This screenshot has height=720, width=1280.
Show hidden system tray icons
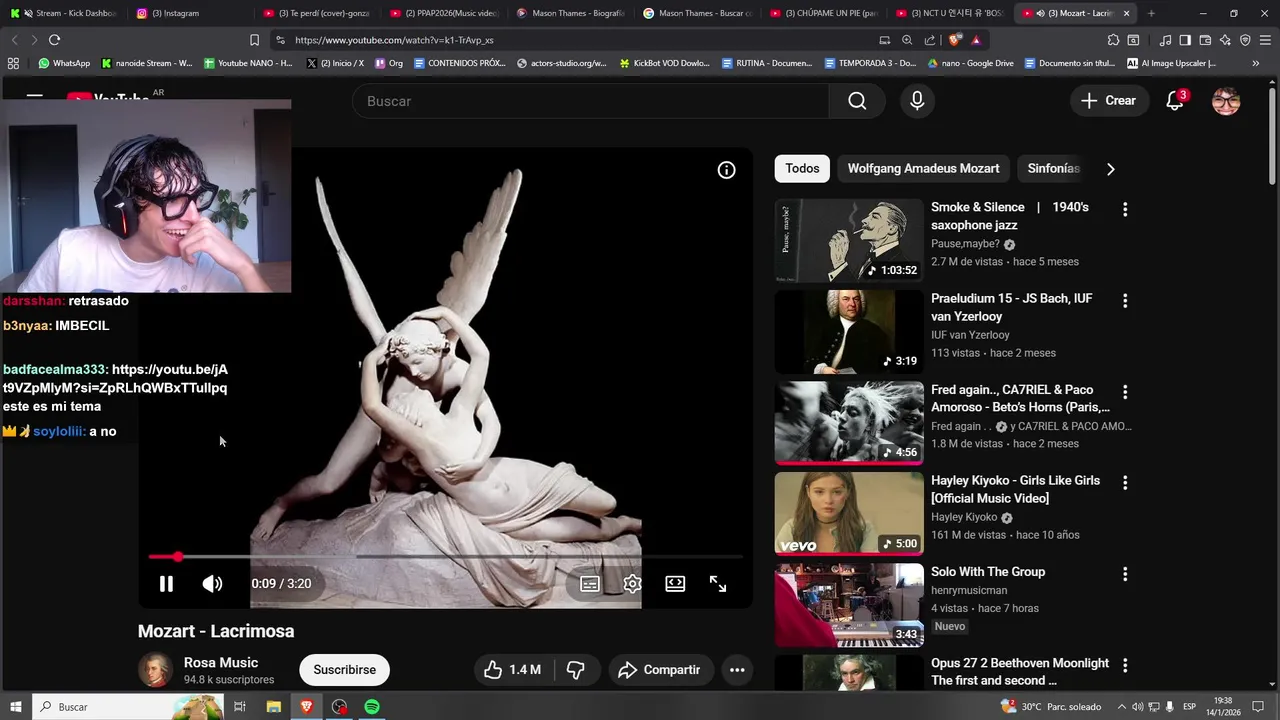[1121, 707]
